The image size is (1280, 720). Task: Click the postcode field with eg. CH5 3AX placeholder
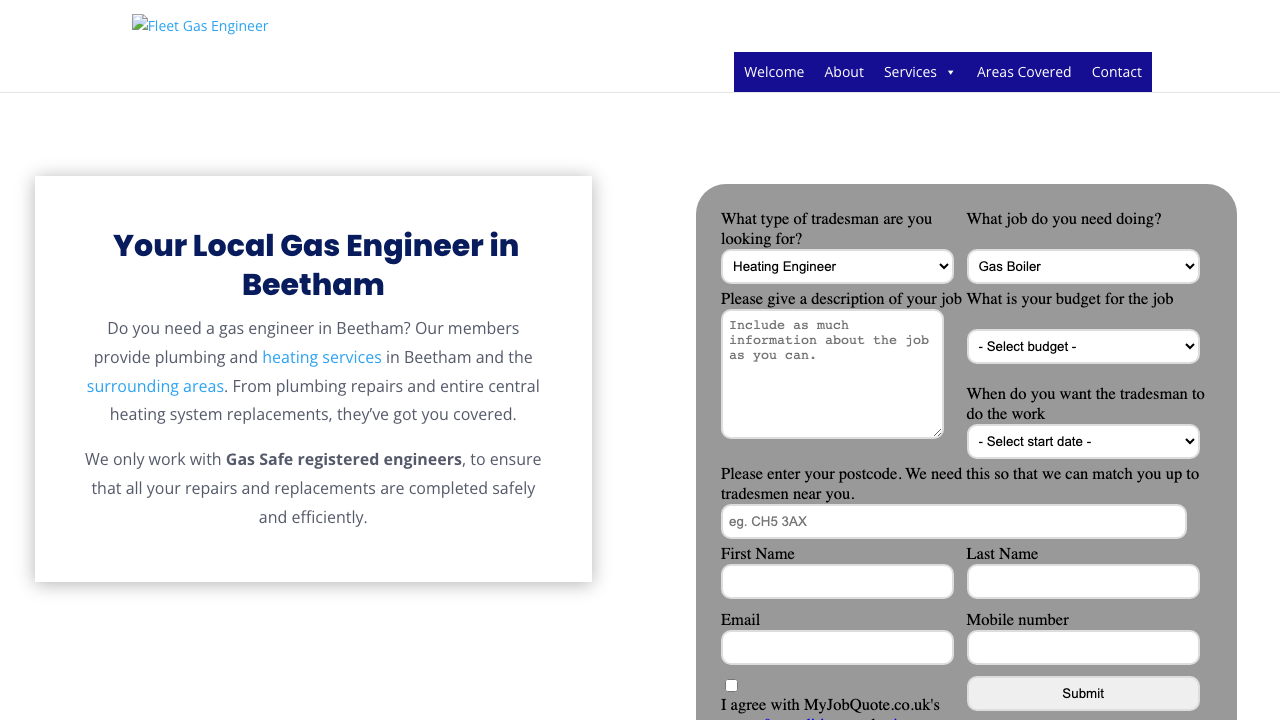click(x=953, y=521)
